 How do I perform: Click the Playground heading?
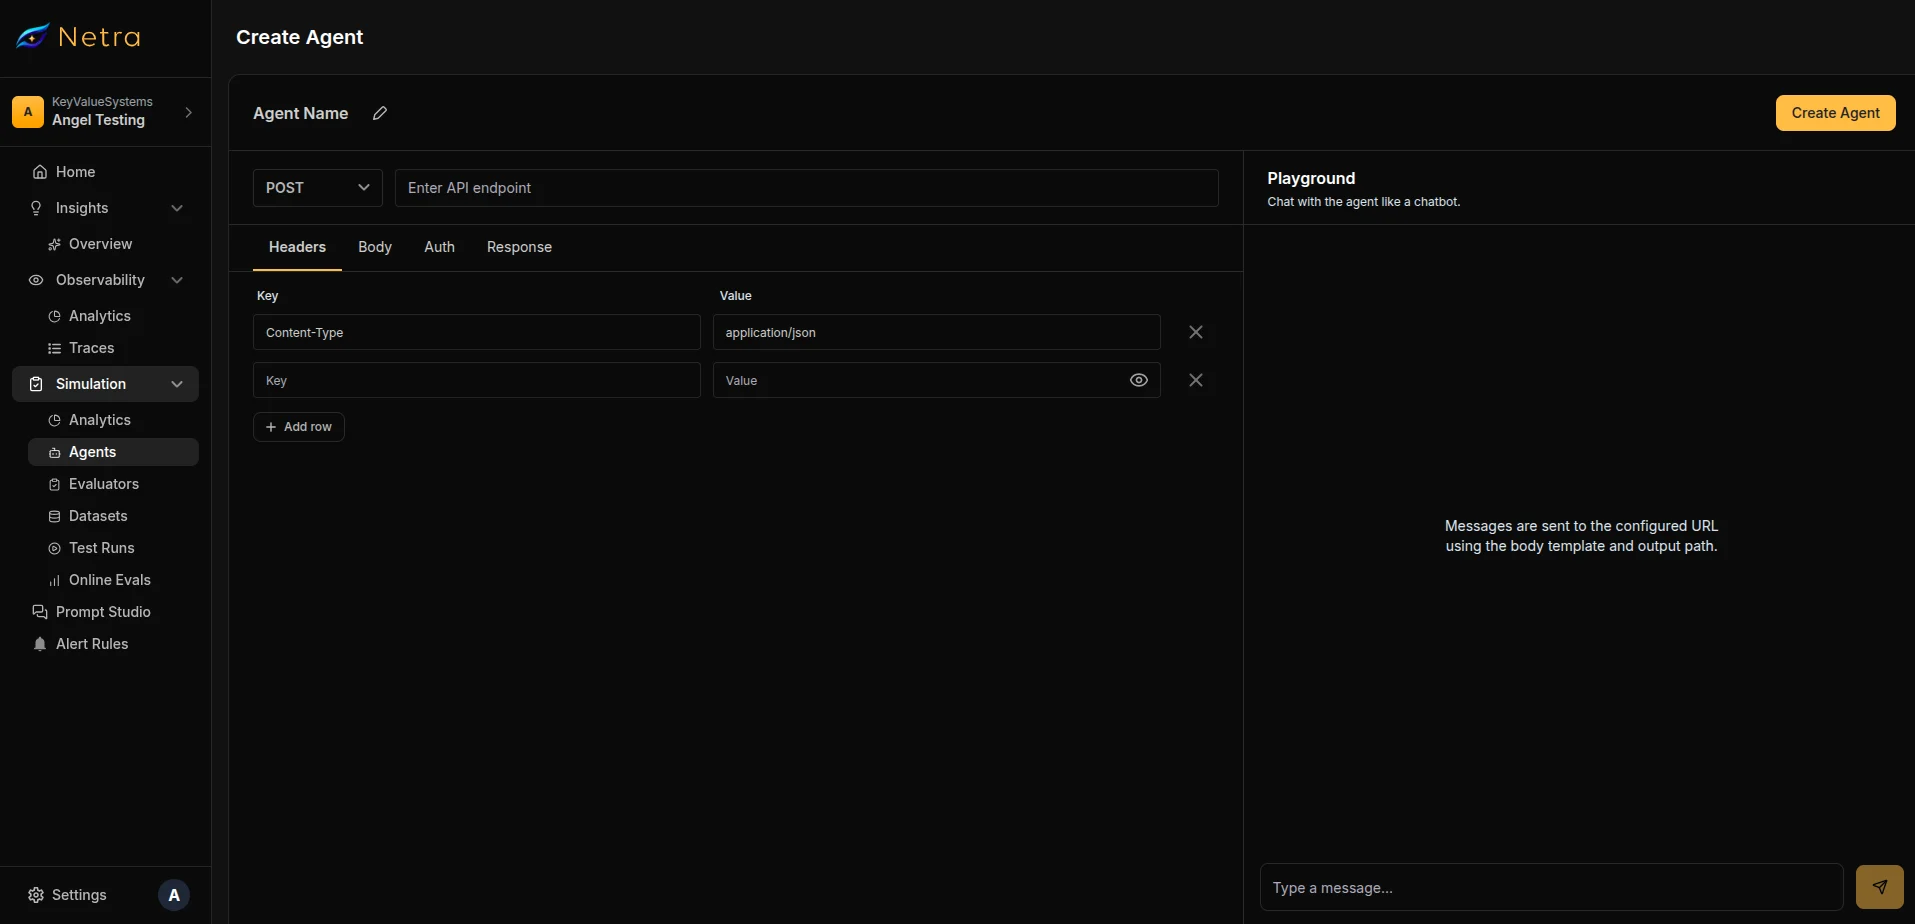click(x=1311, y=178)
